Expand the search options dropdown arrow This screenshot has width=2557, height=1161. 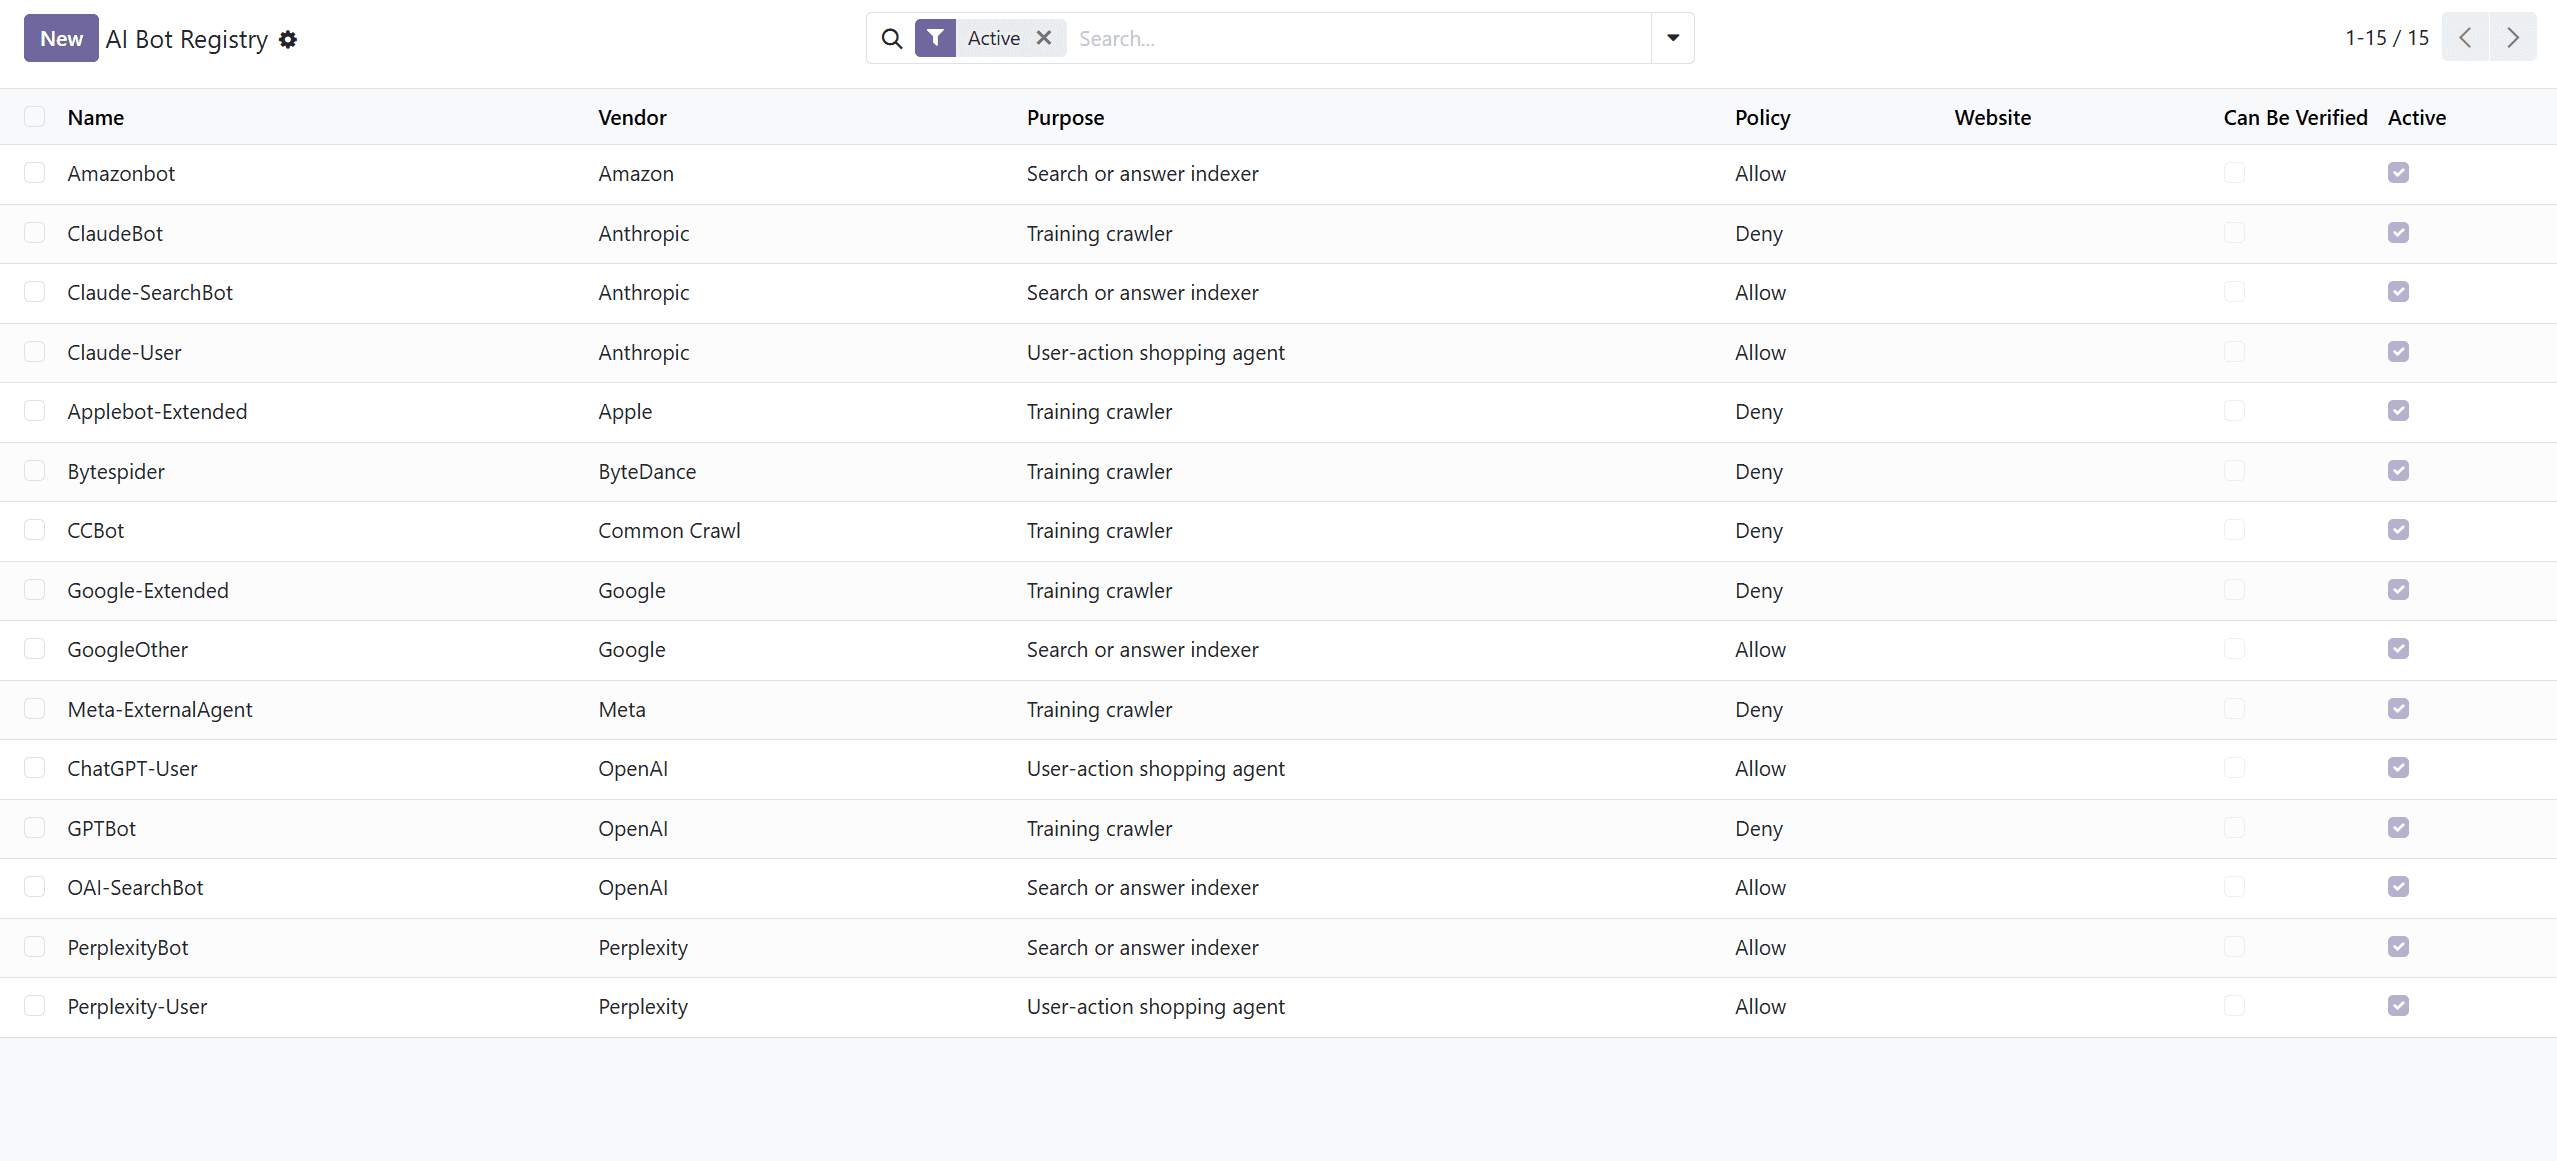tap(1673, 38)
